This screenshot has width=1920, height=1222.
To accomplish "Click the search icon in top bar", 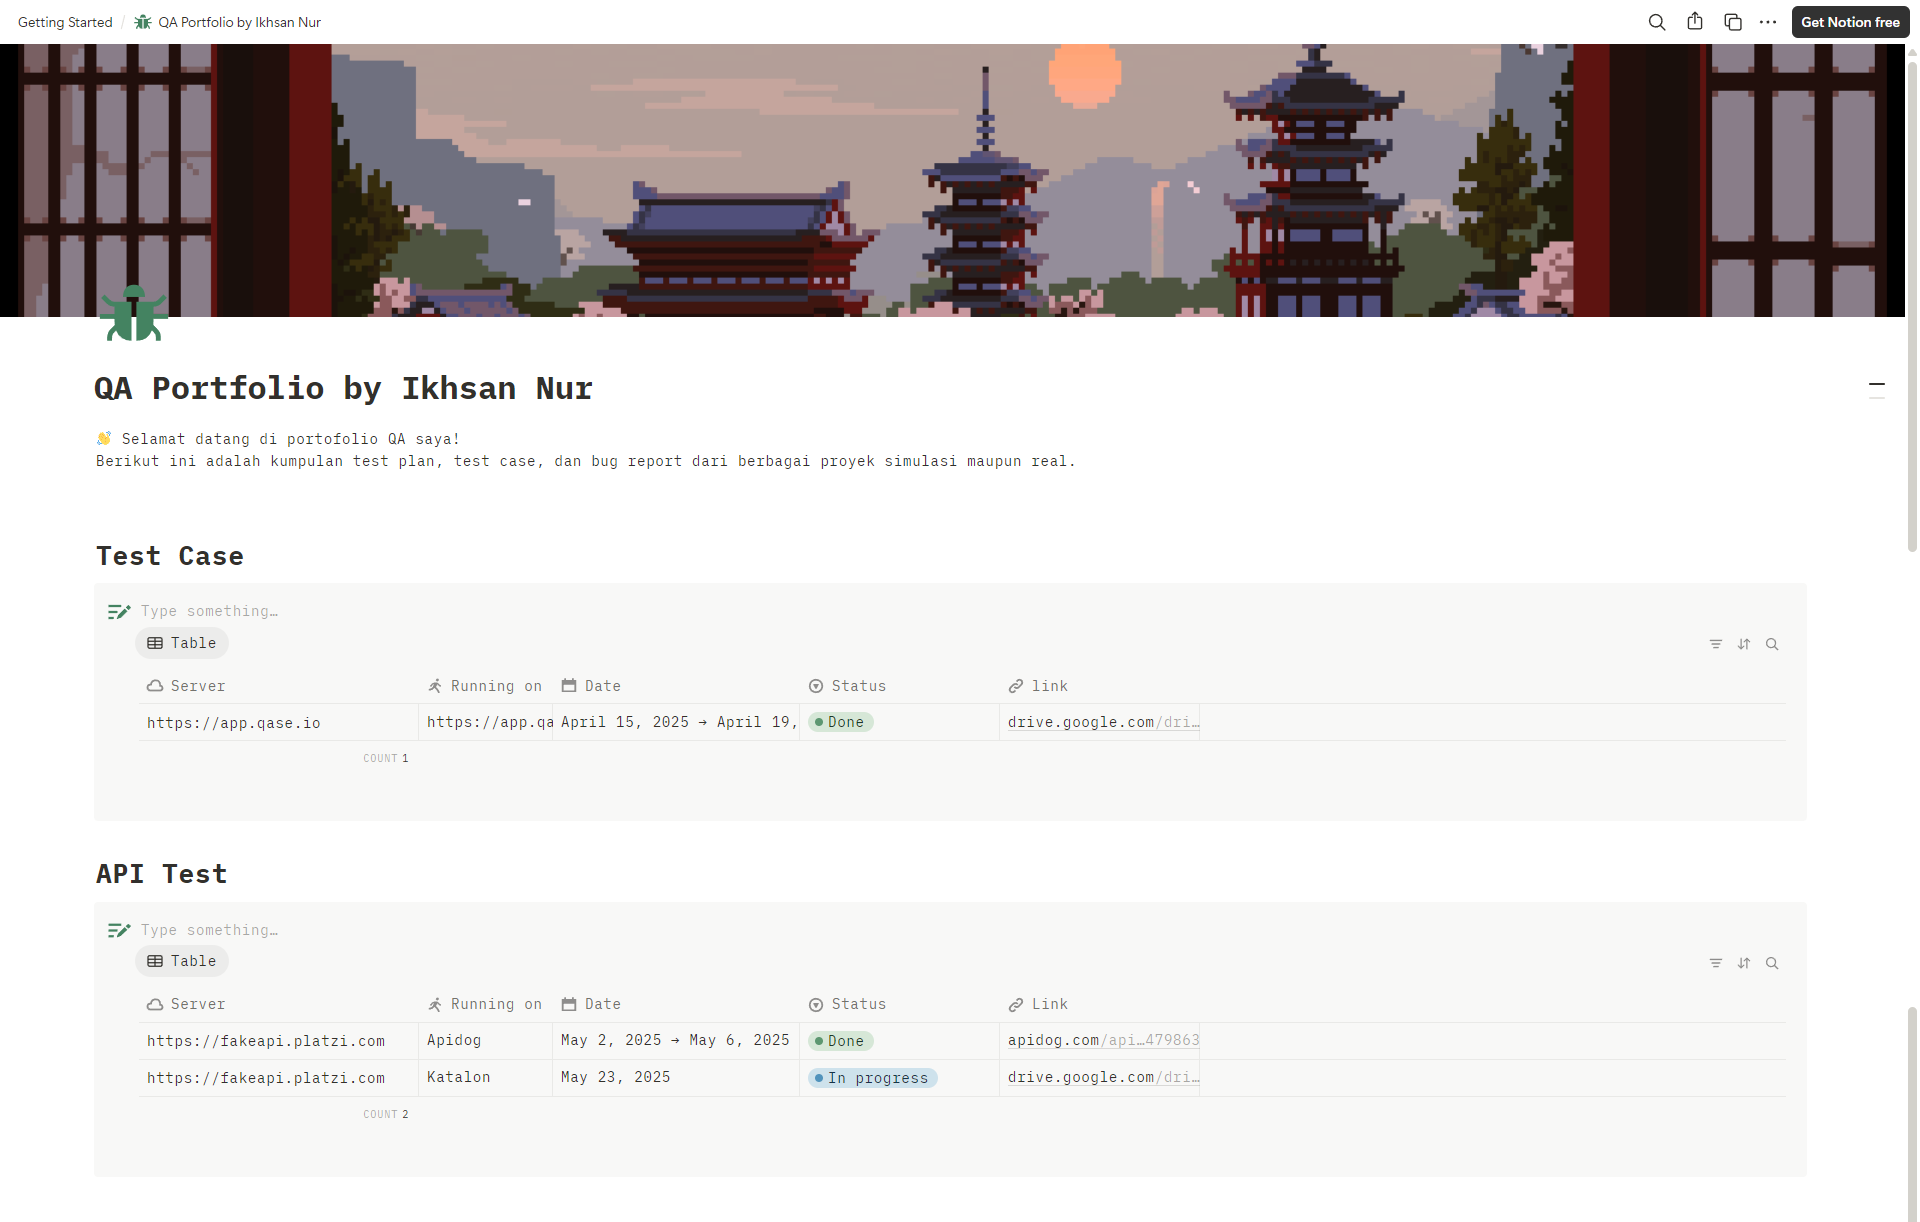I will point(1657,22).
